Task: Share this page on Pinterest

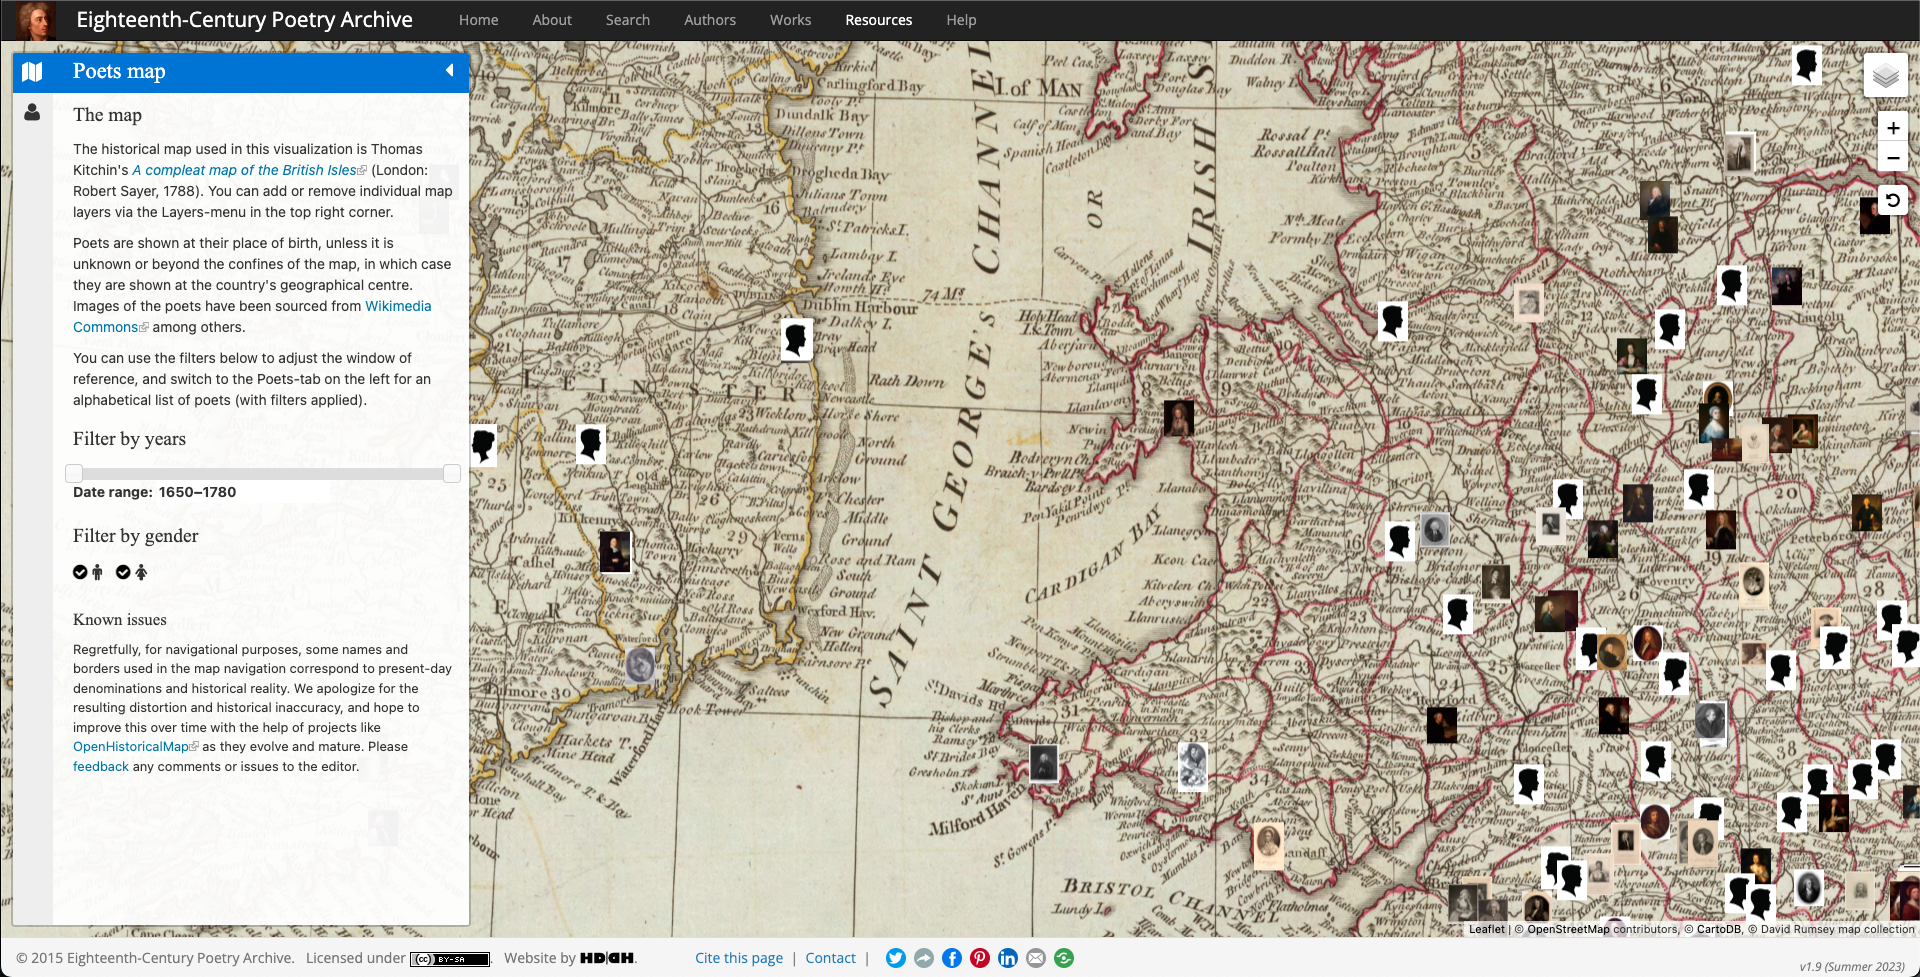Action: (x=980, y=958)
